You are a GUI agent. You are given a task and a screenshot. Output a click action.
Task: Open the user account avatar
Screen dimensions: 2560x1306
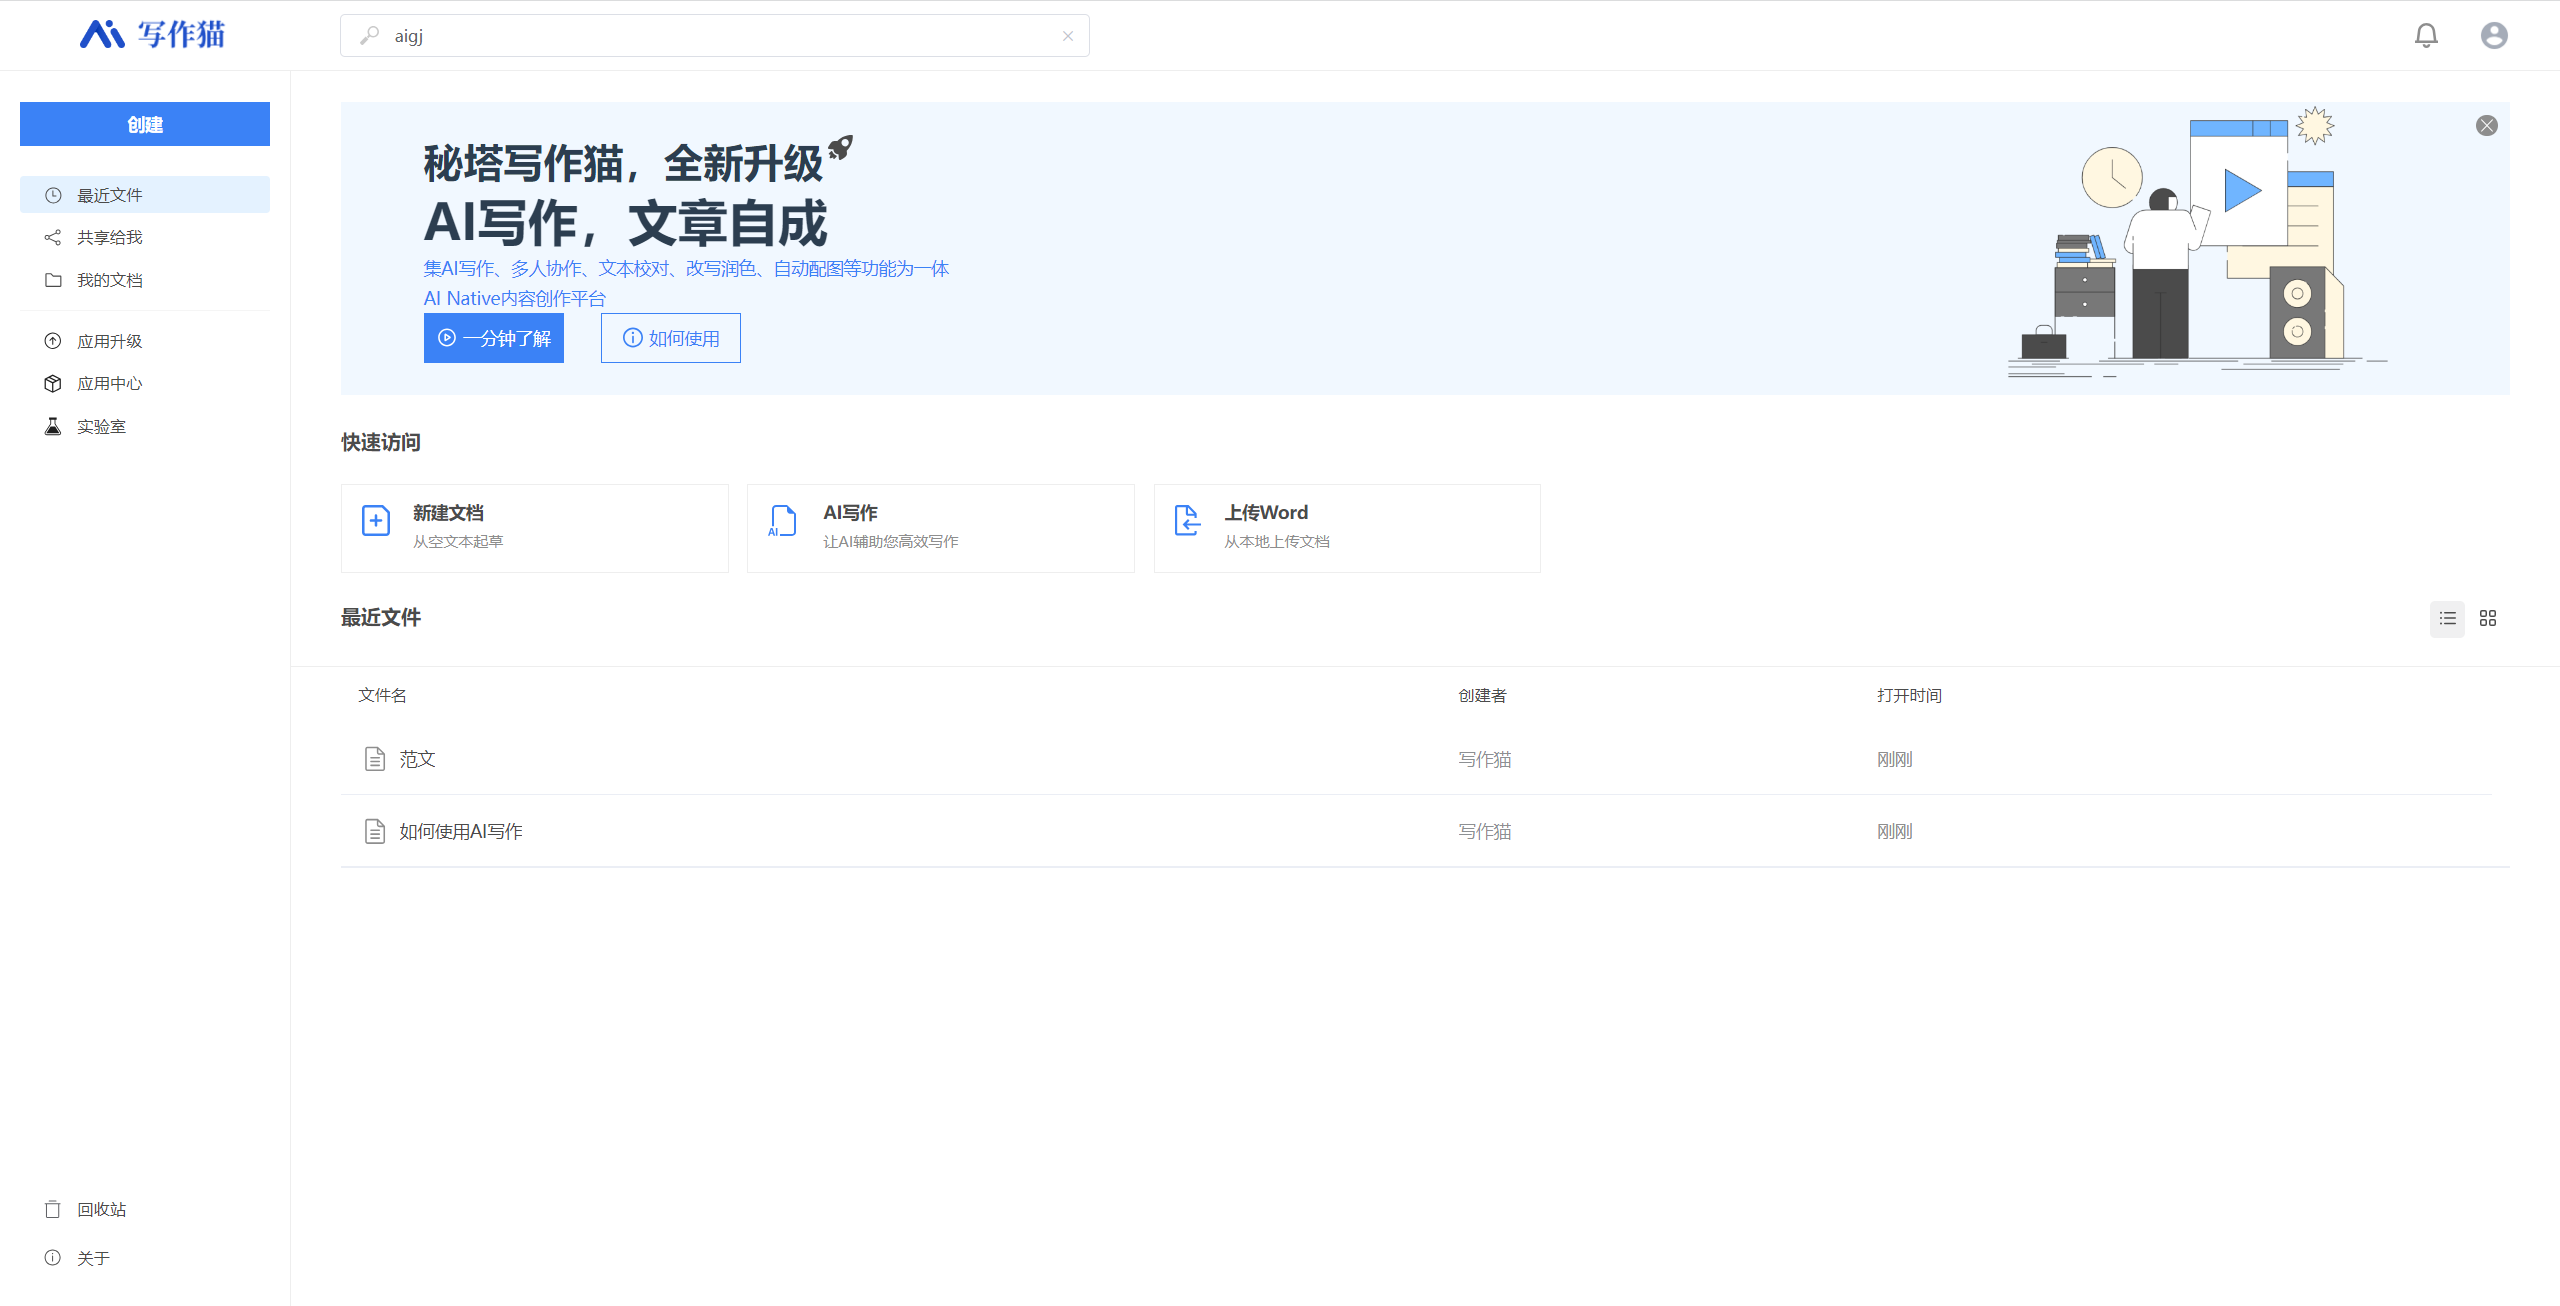[2493, 36]
